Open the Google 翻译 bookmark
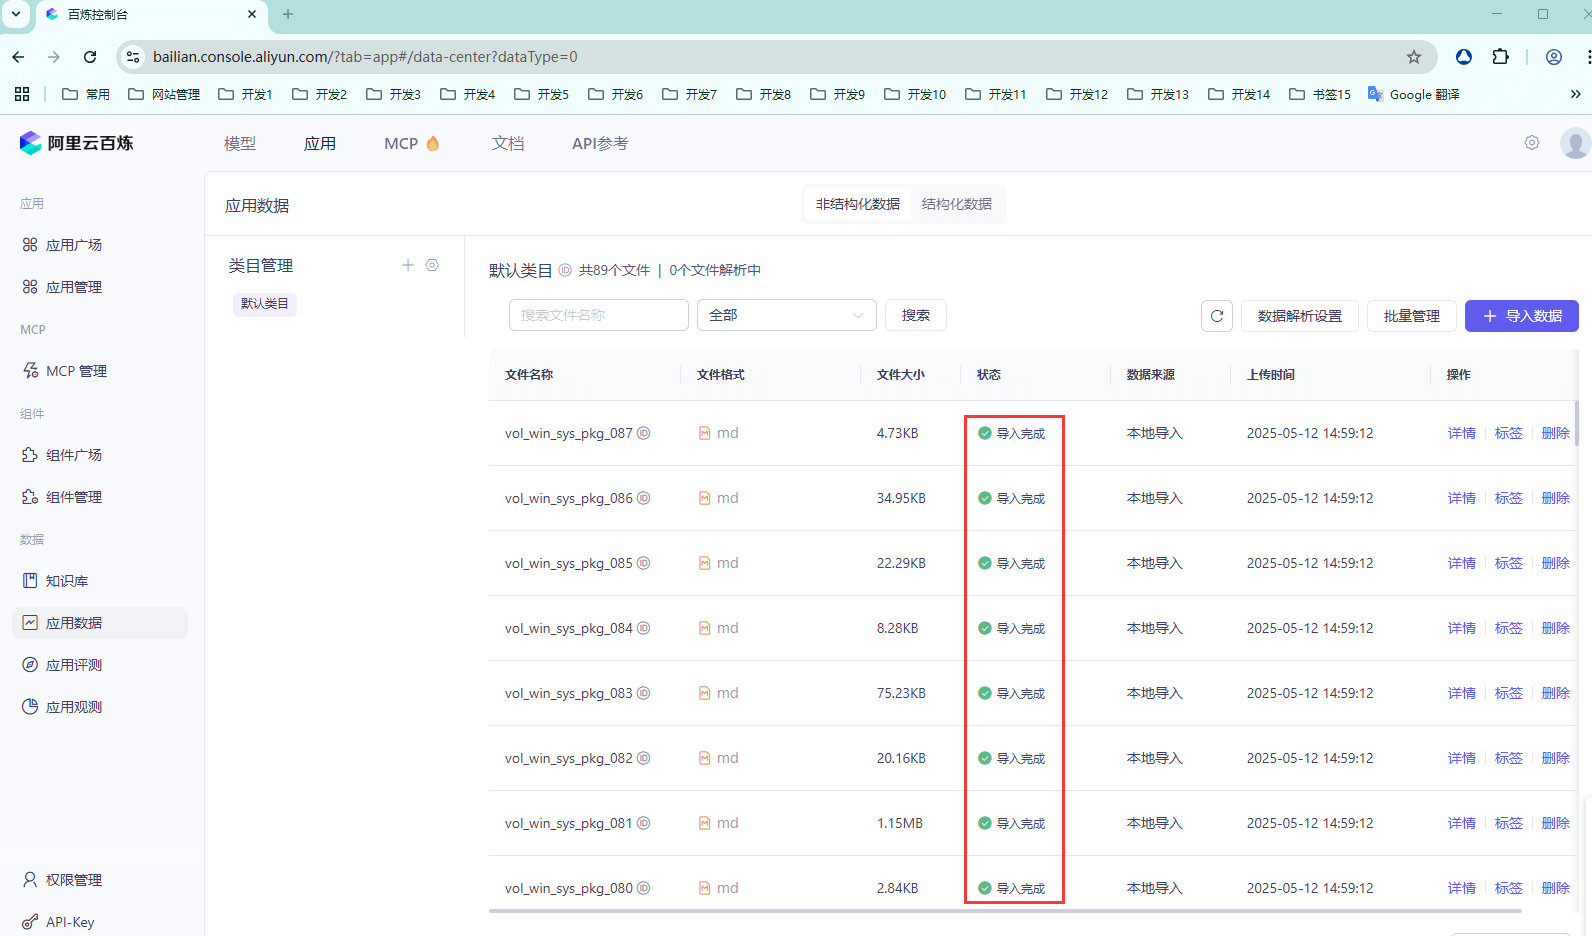 1414,94
